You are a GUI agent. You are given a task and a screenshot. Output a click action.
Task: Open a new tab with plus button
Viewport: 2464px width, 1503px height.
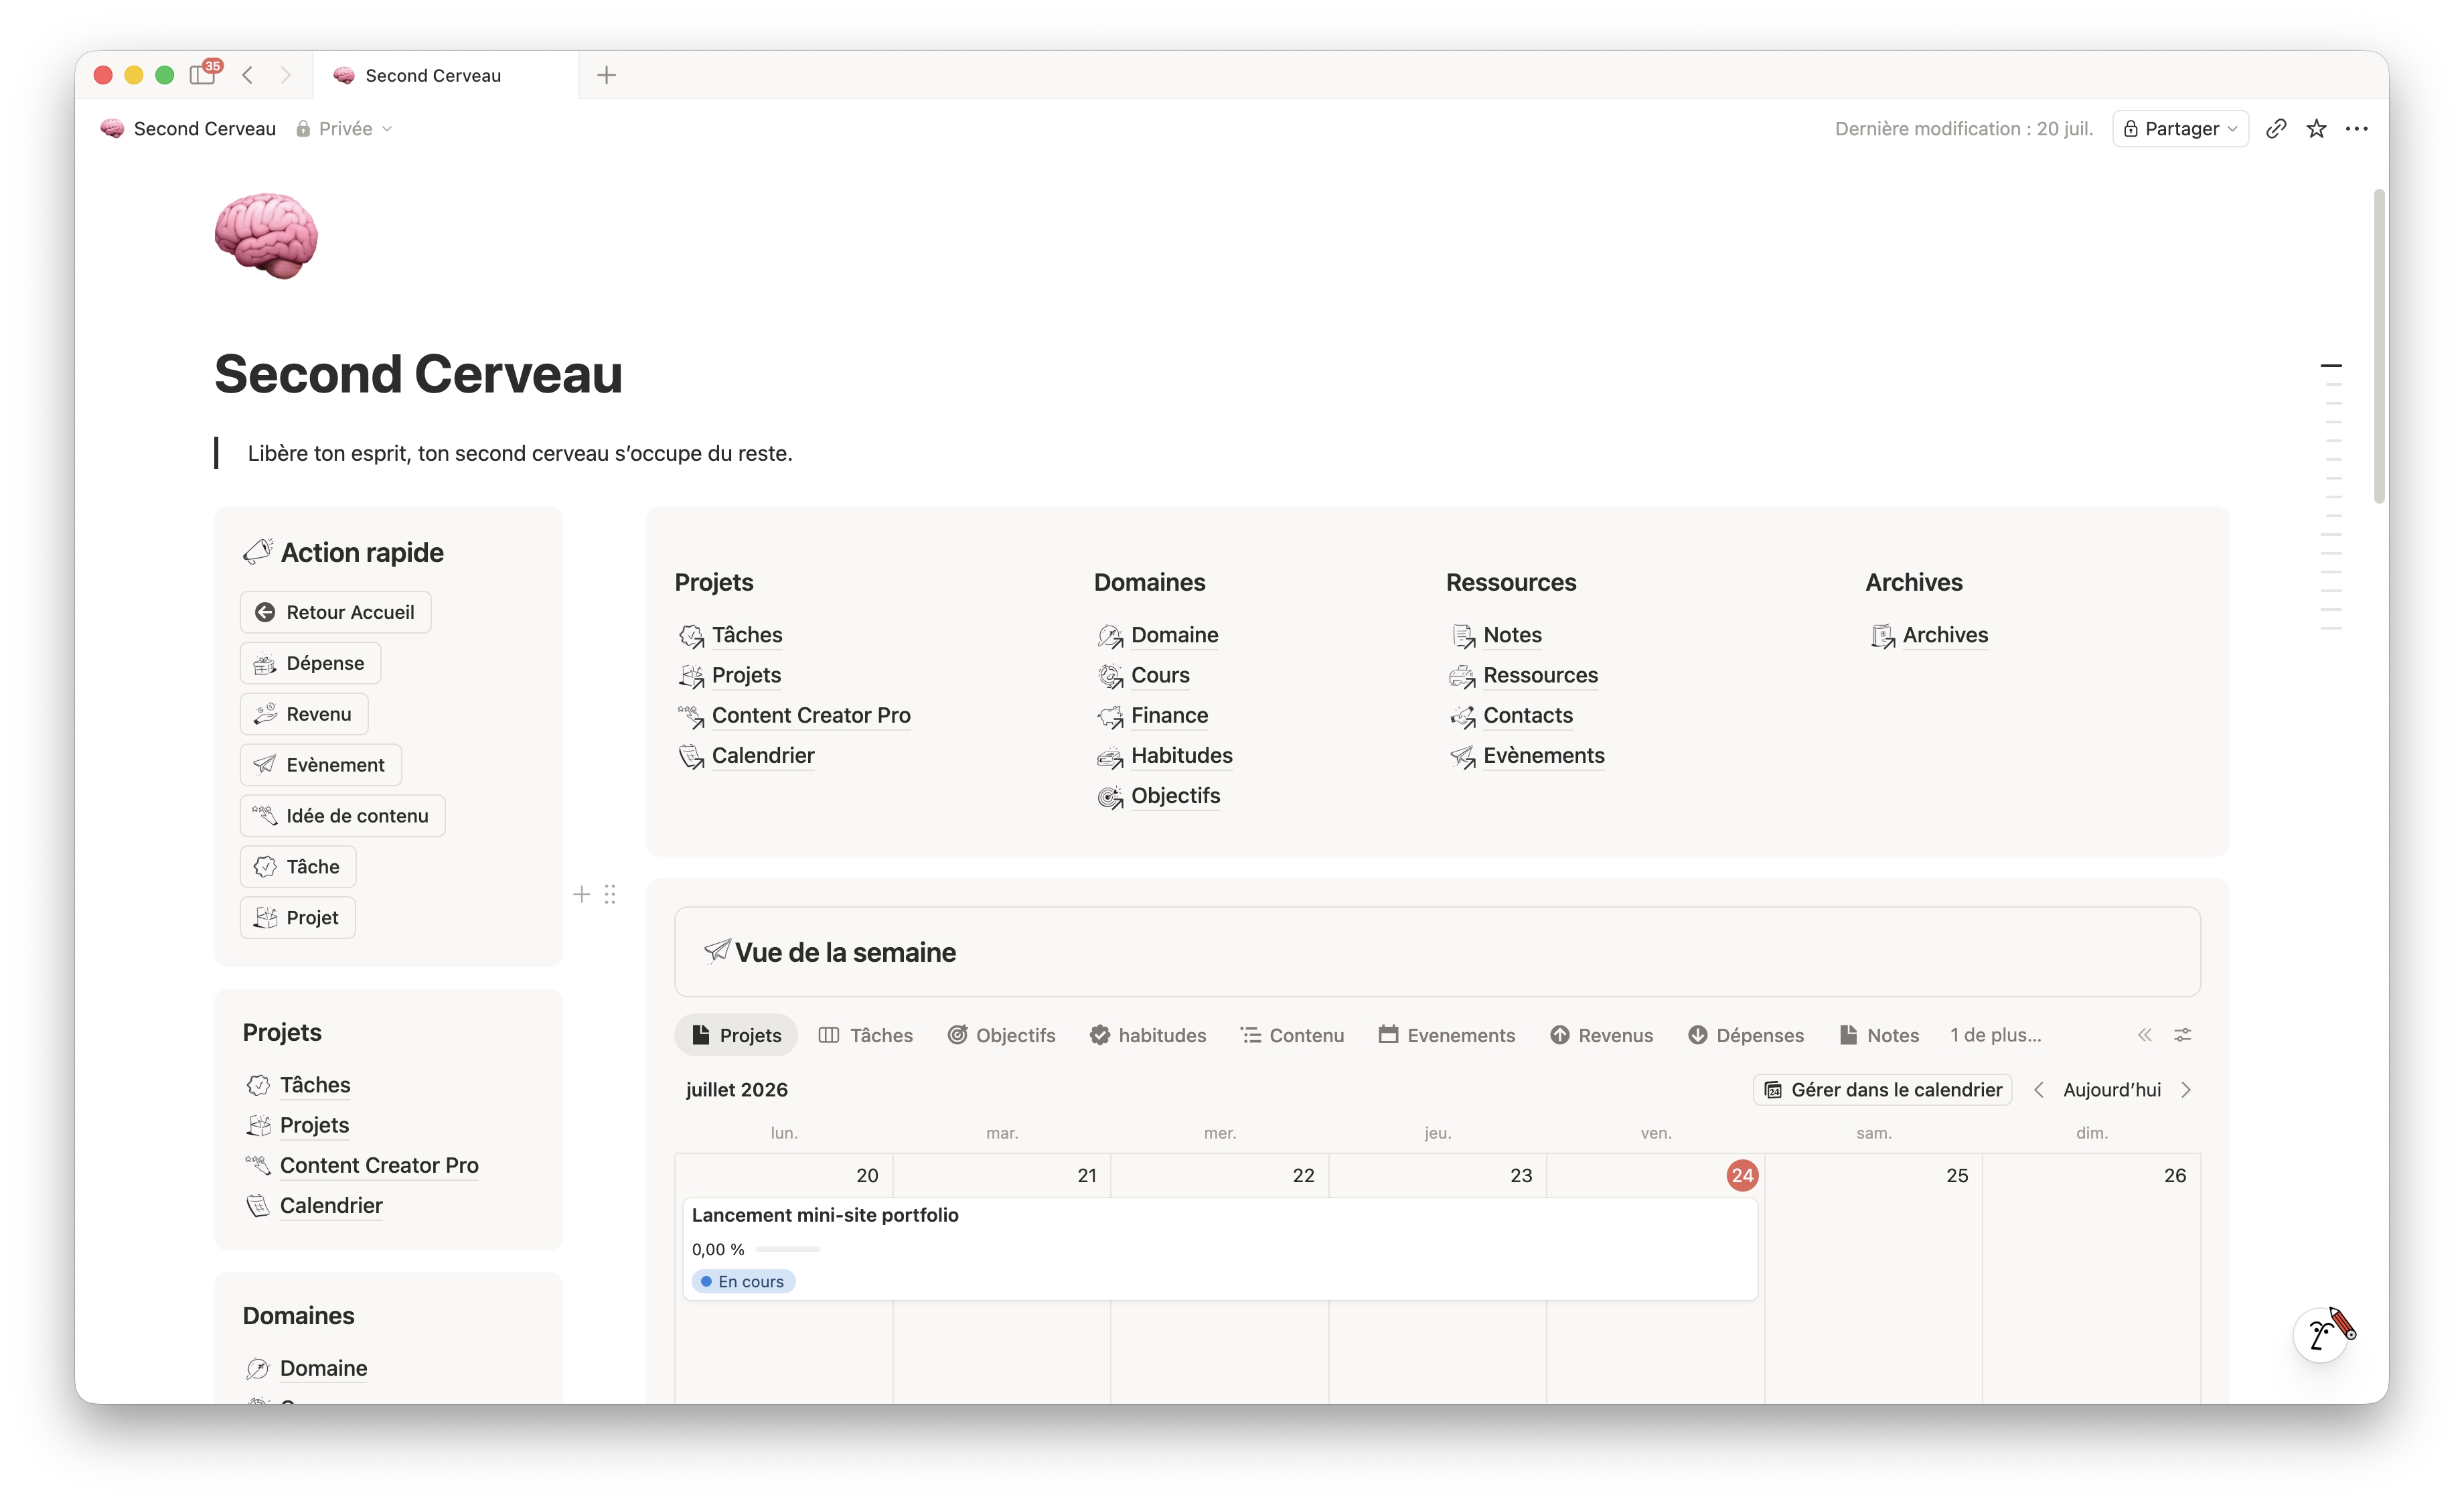point(606,75)
